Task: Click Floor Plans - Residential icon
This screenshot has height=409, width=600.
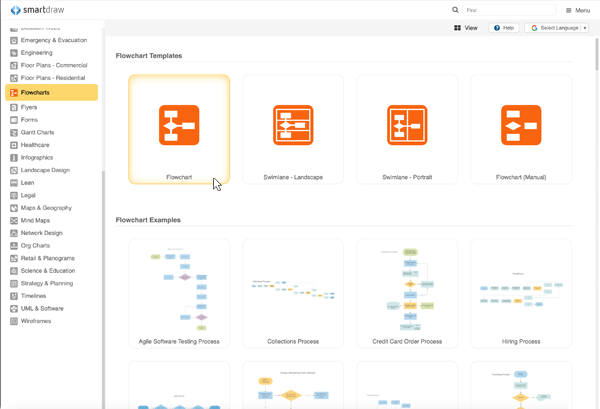Action: tap(14, 78)
